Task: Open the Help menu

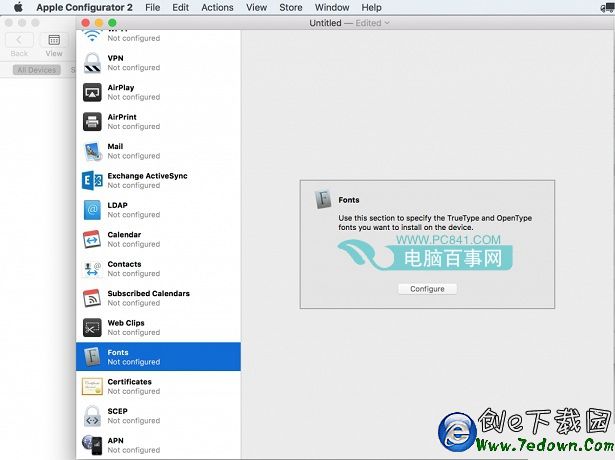Action: (371, 7)
